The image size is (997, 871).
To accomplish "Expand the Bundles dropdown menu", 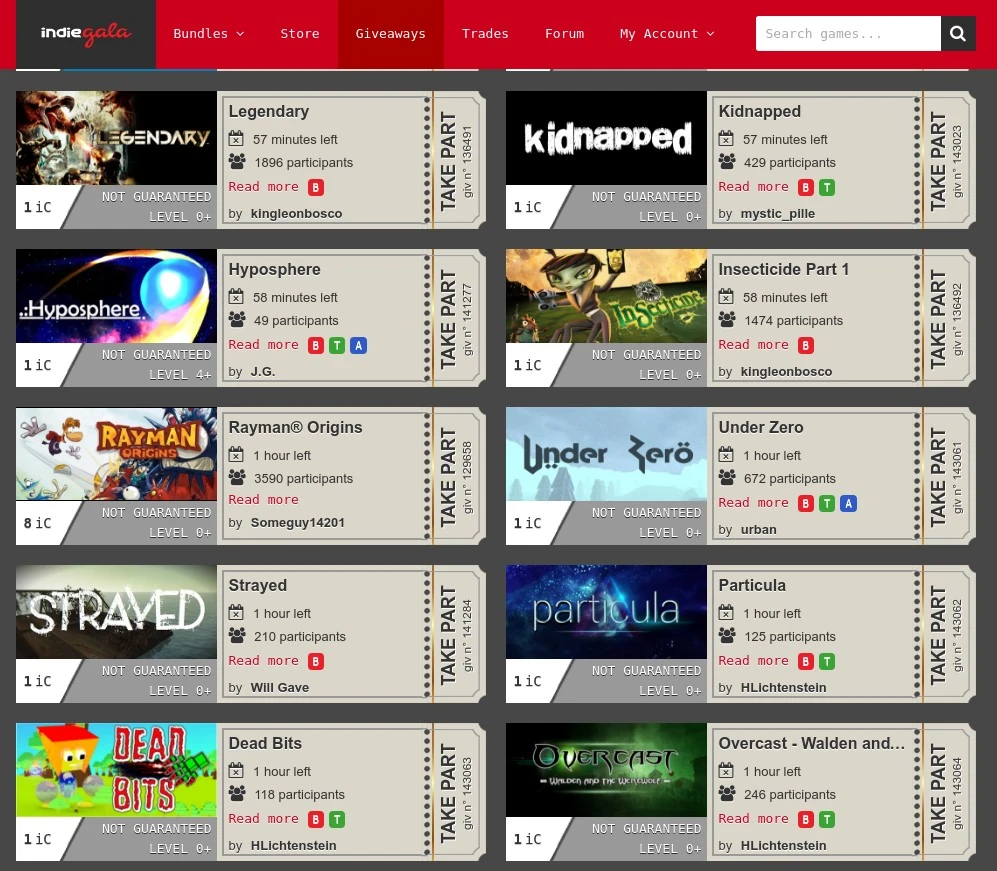I will pos(209,34).
